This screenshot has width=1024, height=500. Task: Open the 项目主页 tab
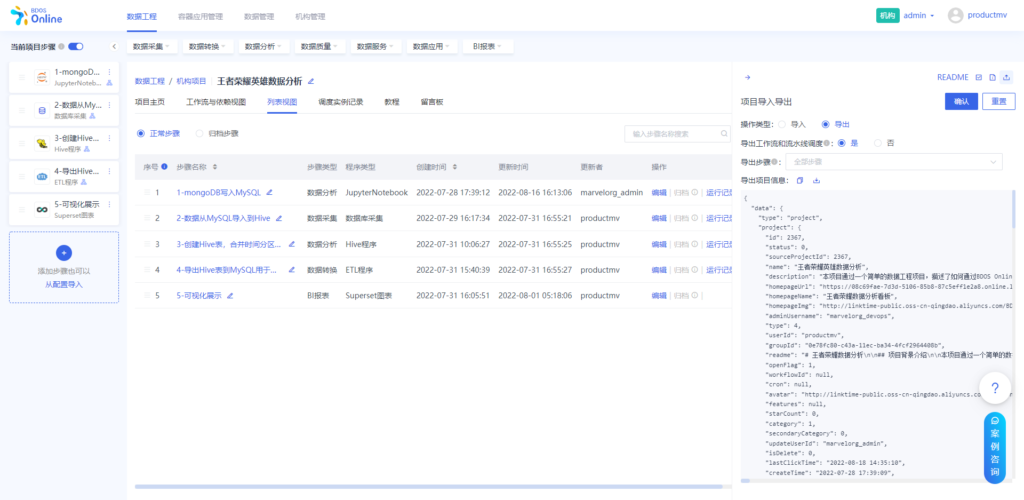point(150,102)
